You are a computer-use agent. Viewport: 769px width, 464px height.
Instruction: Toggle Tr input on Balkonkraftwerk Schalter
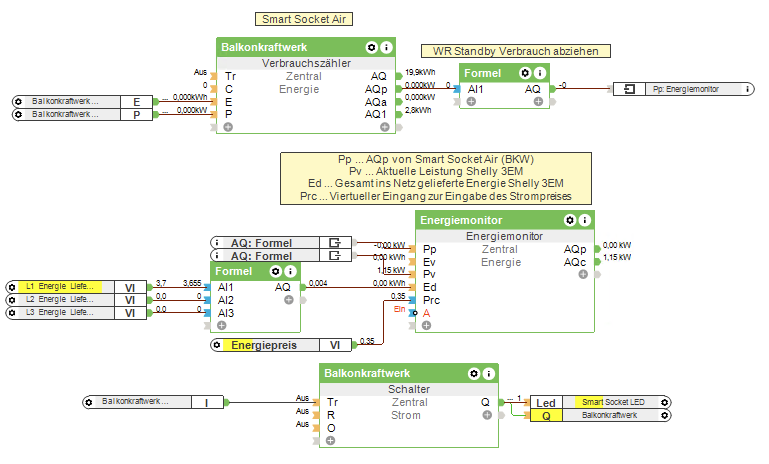point(333,402)
